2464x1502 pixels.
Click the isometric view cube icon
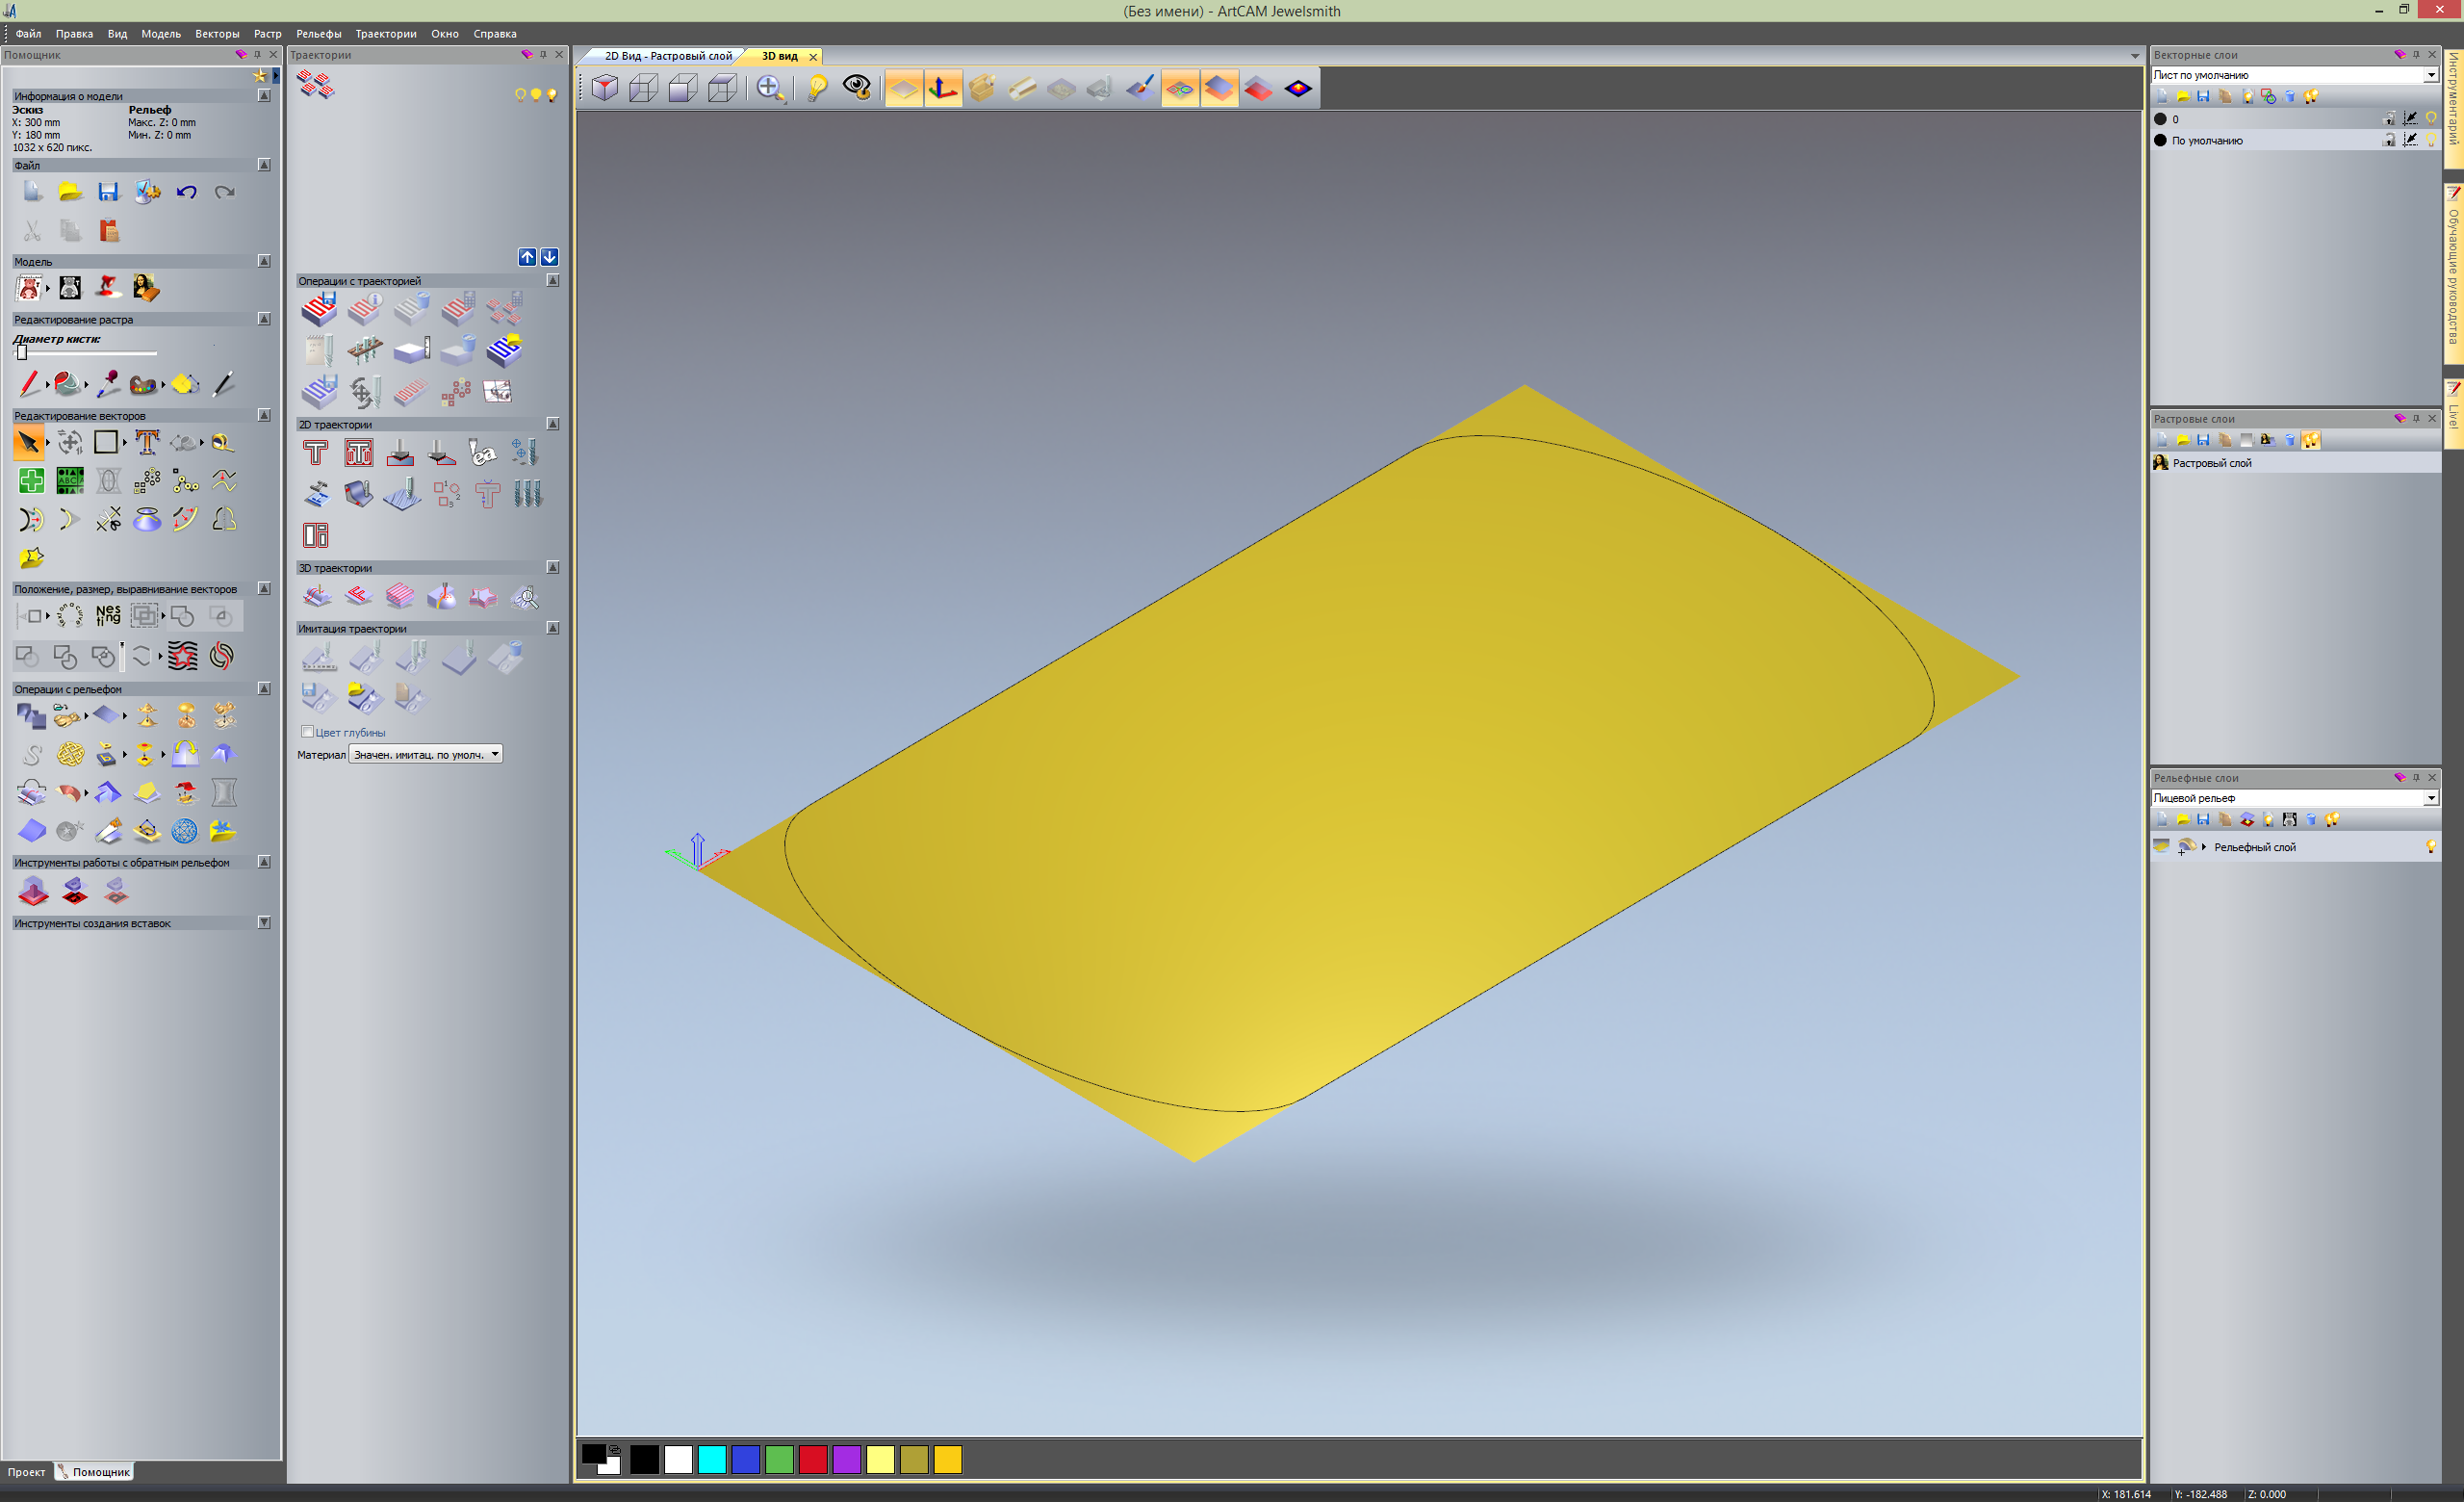(605, 88)
